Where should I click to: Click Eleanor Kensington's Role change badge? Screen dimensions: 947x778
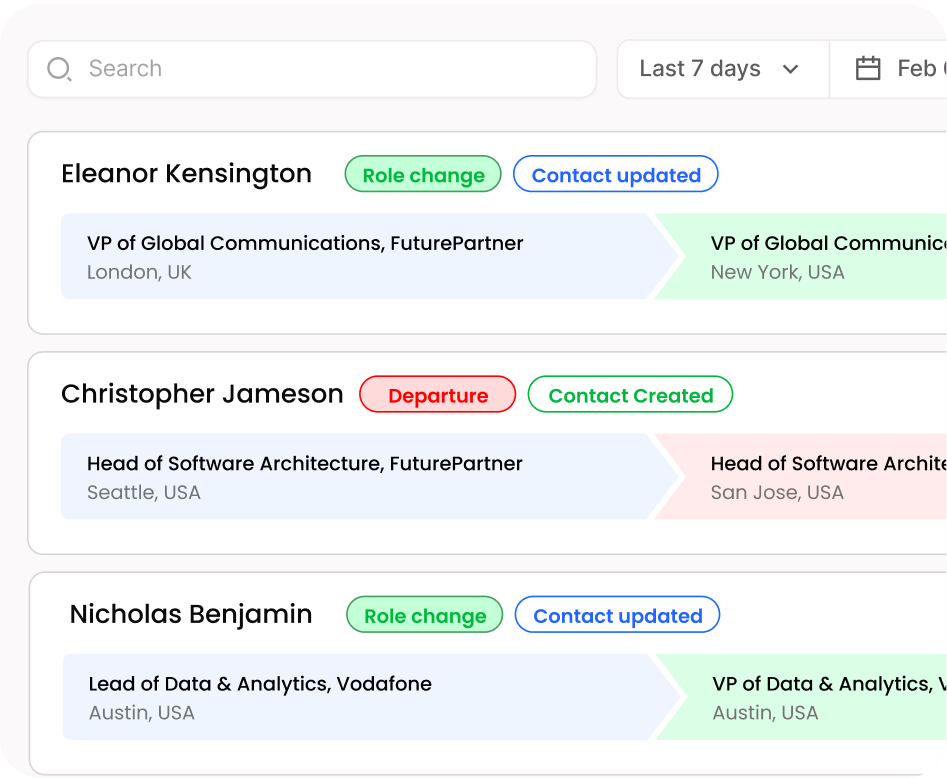(x=422, y=174)
